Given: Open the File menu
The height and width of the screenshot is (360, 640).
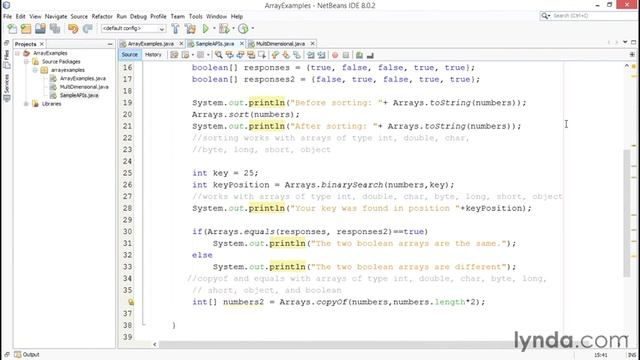Looking at the screenshot, I should coord(7,16).
